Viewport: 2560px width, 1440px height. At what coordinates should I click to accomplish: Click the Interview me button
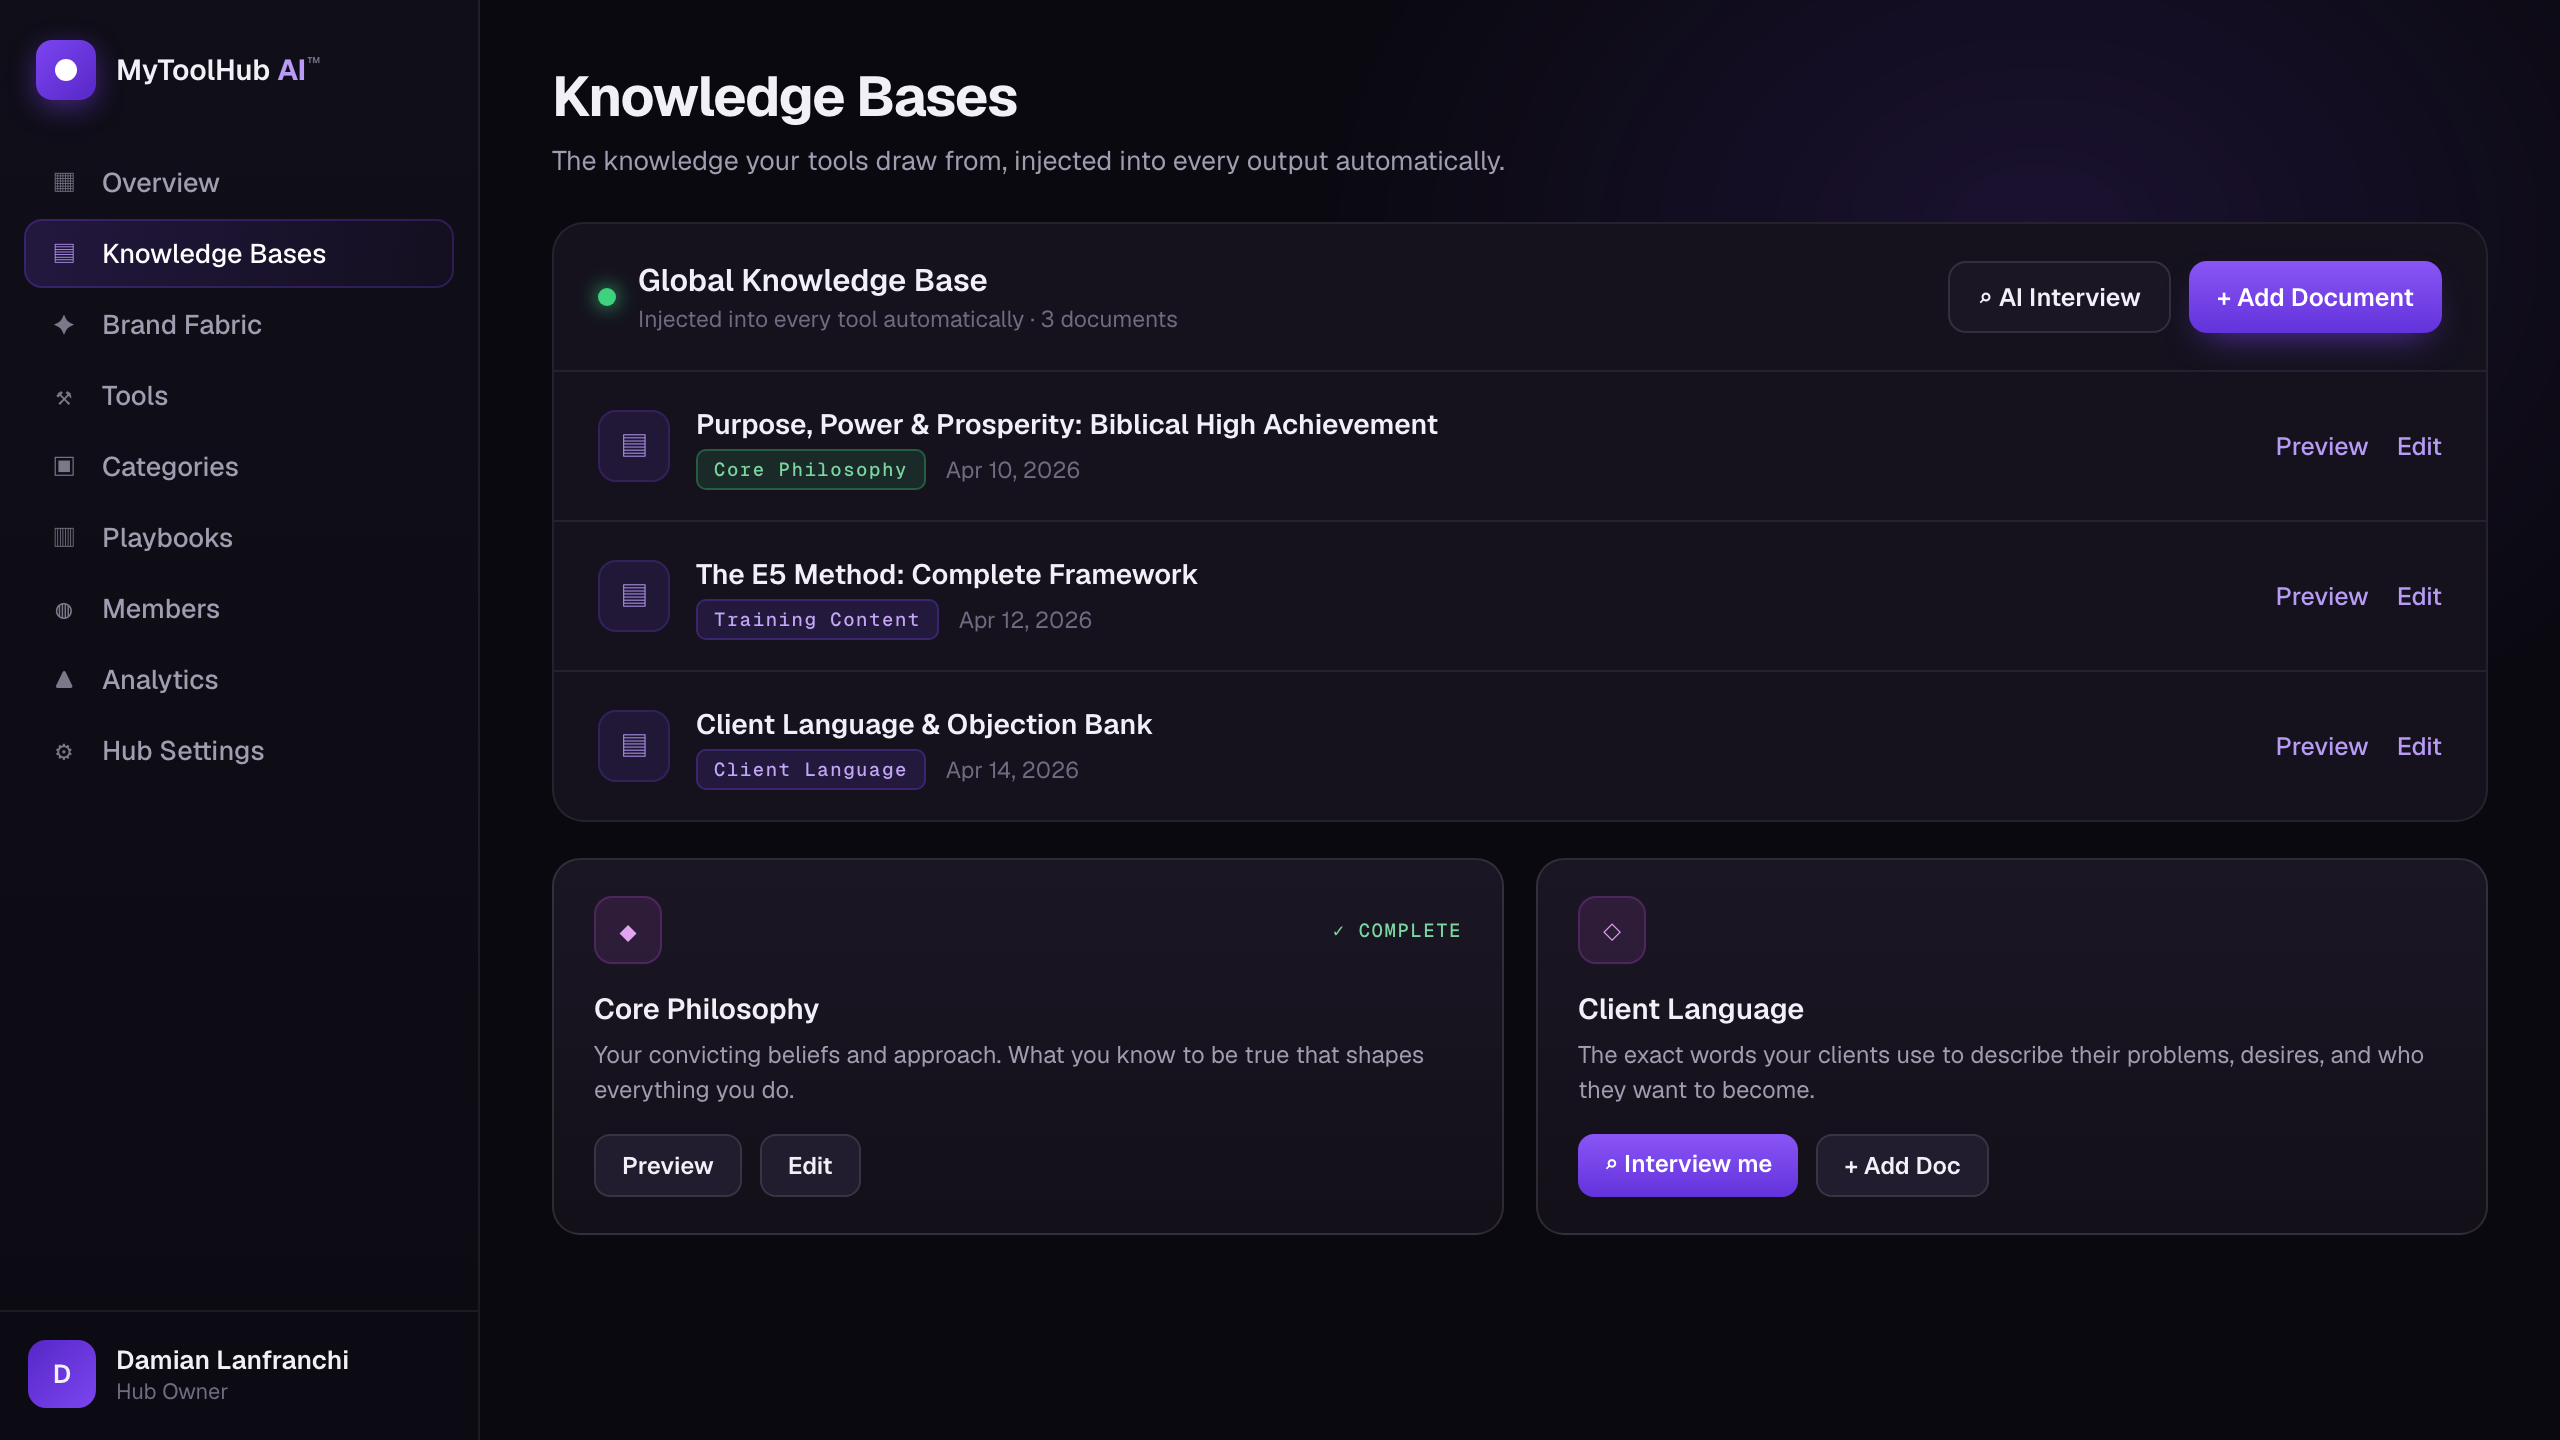(1688, 1165)
